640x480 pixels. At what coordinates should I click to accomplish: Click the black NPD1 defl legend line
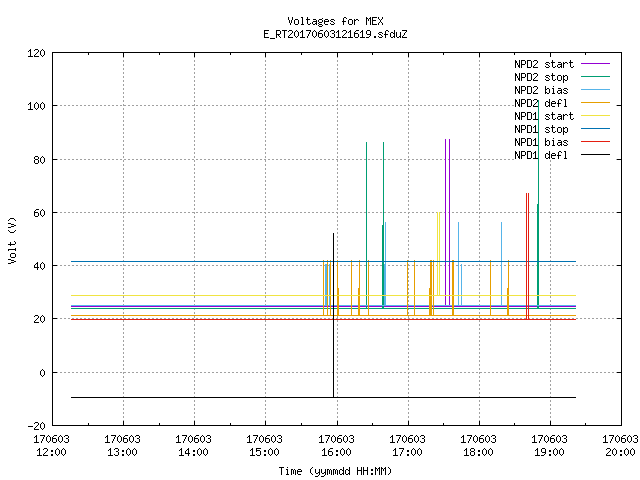pyautogui.click(x=595, y=155)
